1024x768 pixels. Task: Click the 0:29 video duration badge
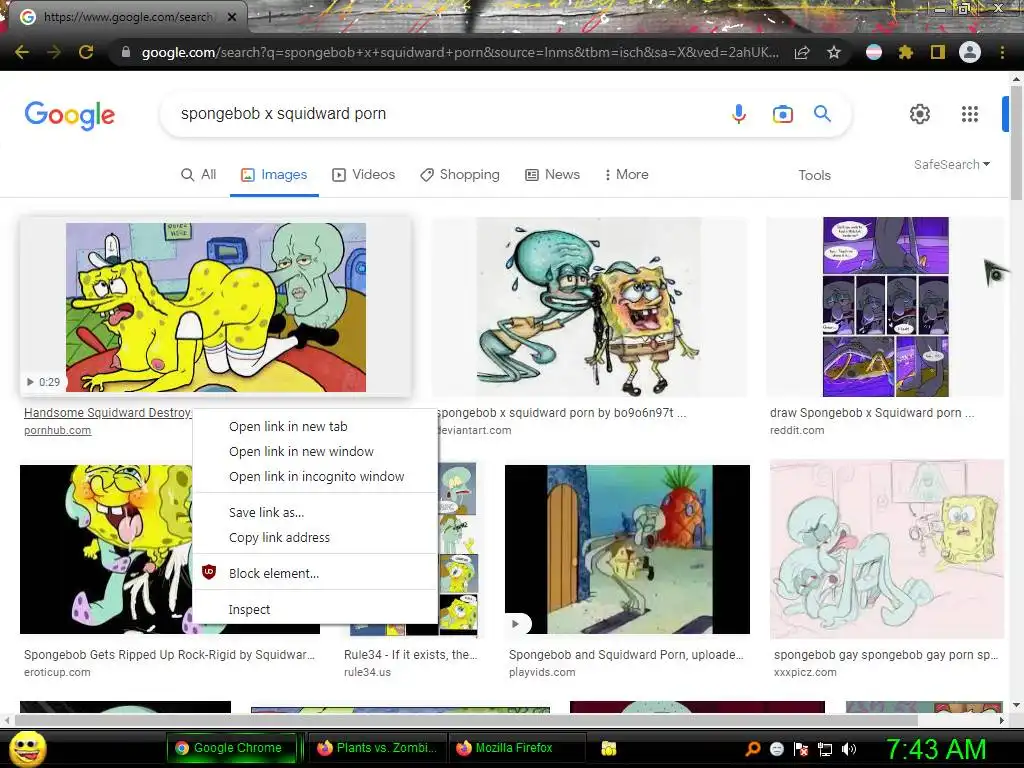[x=43, y=382]
